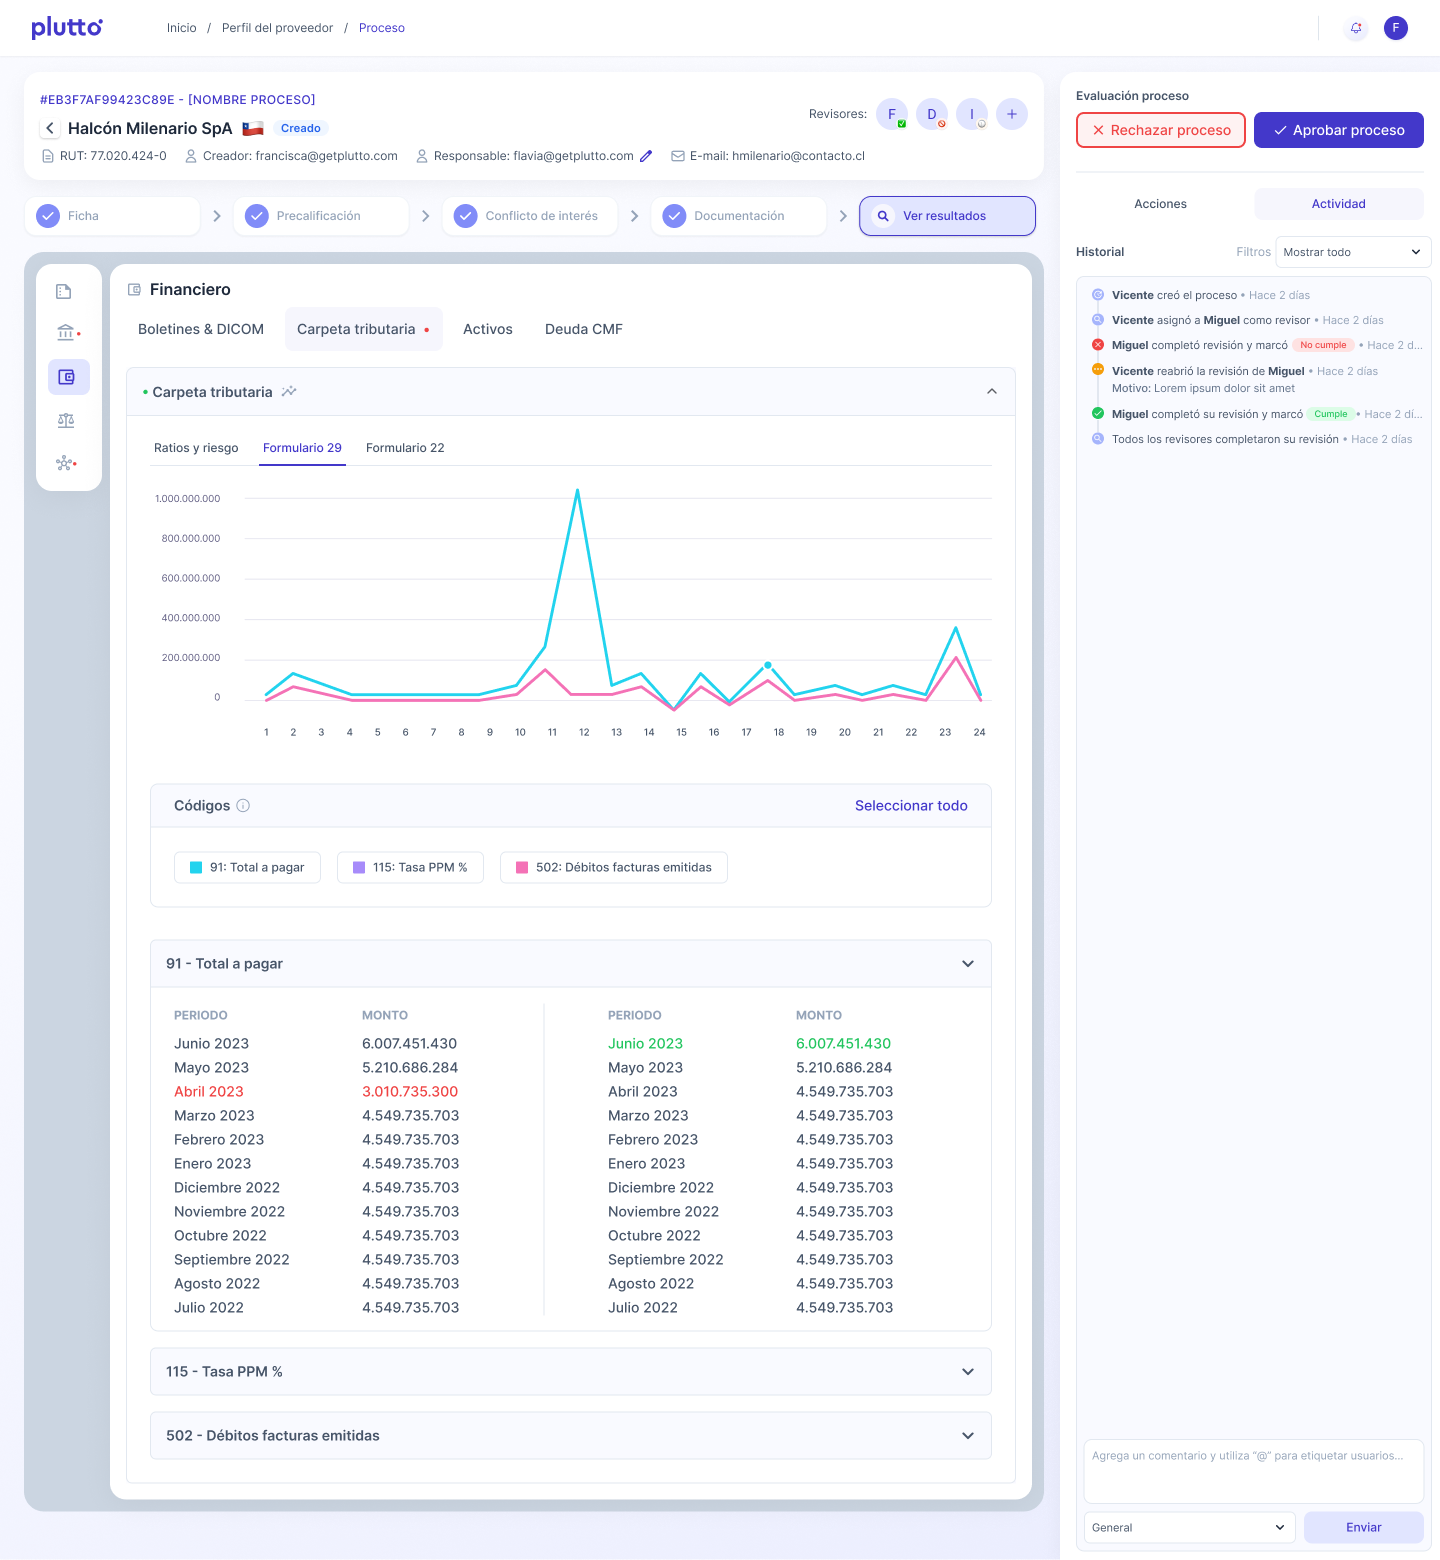The height and width of the screenshot is (1560, 1440).
Task: Click the info icon next to Códigos
Action: (x=243, y=806)
